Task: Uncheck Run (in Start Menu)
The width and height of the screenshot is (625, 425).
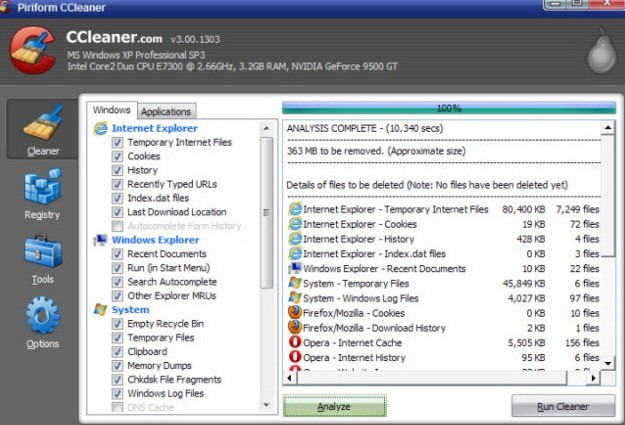Action: (x=117, y=268)
